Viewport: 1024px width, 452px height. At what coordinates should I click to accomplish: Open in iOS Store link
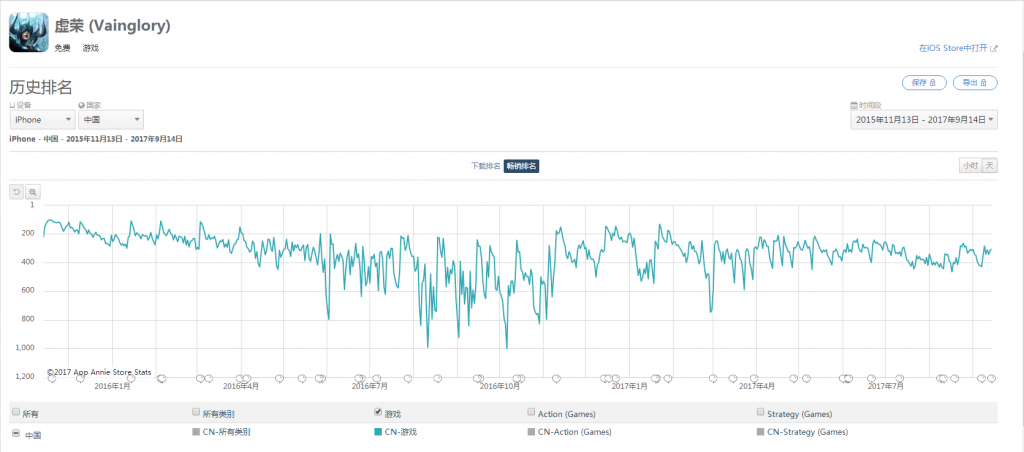(953, 48)
